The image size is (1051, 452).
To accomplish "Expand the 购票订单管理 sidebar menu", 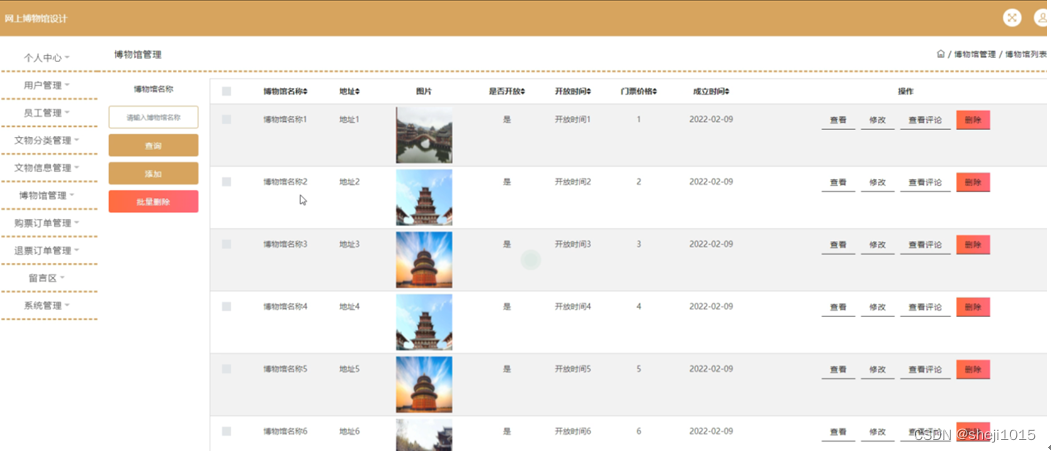I will (47, 223).
